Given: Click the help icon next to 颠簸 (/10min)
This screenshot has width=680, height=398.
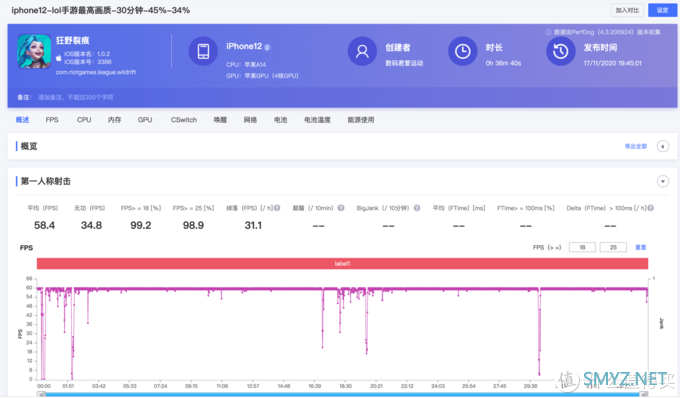Looking at the screenshot, I should pyautogui.click(x=341, y=208).
